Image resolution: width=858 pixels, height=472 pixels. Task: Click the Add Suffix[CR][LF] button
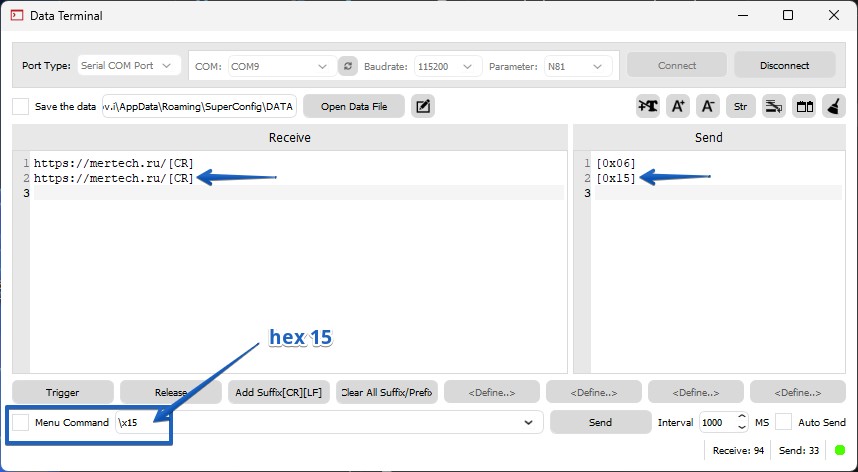[x=280, y=392]
